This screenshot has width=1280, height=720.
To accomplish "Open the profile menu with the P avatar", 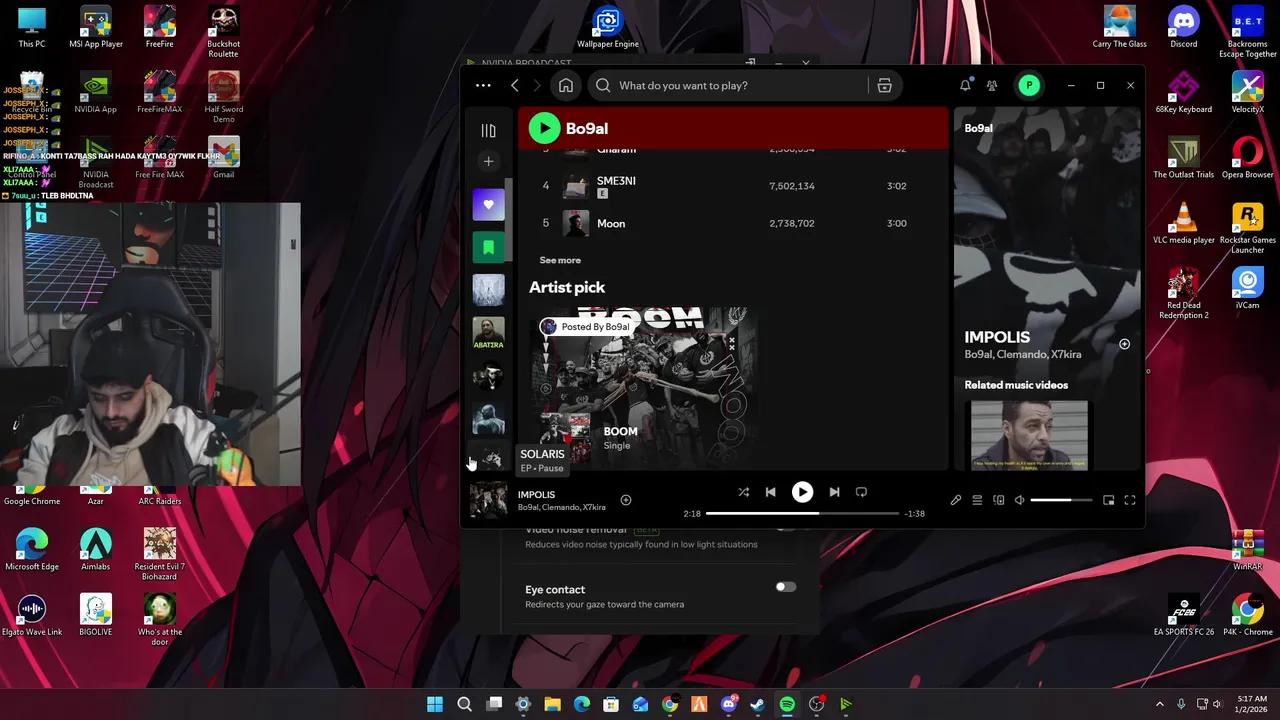I will (1029, 86).
